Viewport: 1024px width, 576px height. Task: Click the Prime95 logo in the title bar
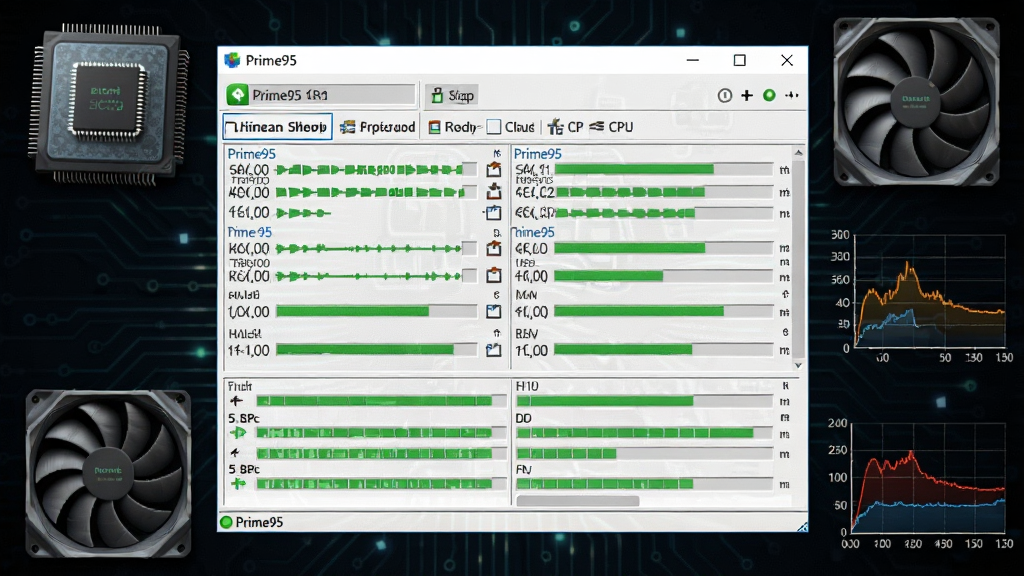coord(232,60)
